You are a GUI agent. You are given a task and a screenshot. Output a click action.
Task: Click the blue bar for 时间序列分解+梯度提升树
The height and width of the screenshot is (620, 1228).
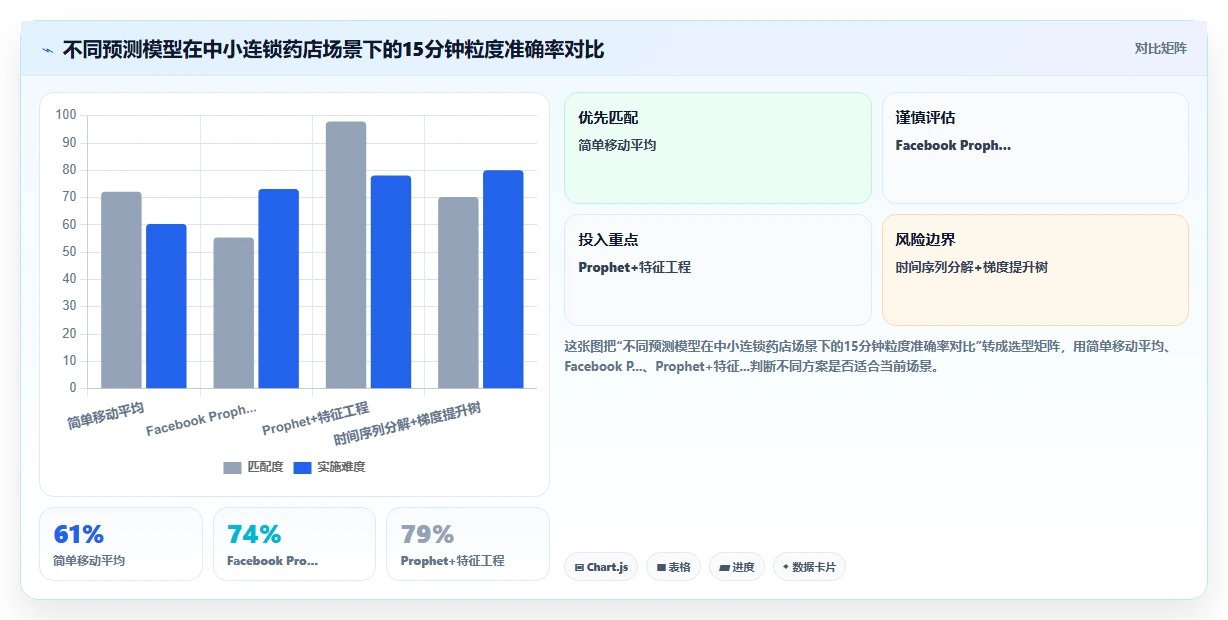click(503, 279)
